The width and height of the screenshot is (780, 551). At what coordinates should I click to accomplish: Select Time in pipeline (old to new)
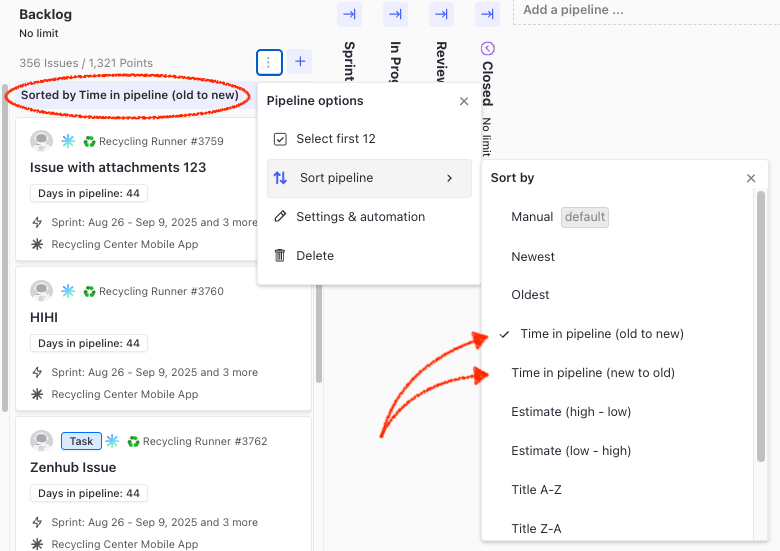(x=601, y=334)
